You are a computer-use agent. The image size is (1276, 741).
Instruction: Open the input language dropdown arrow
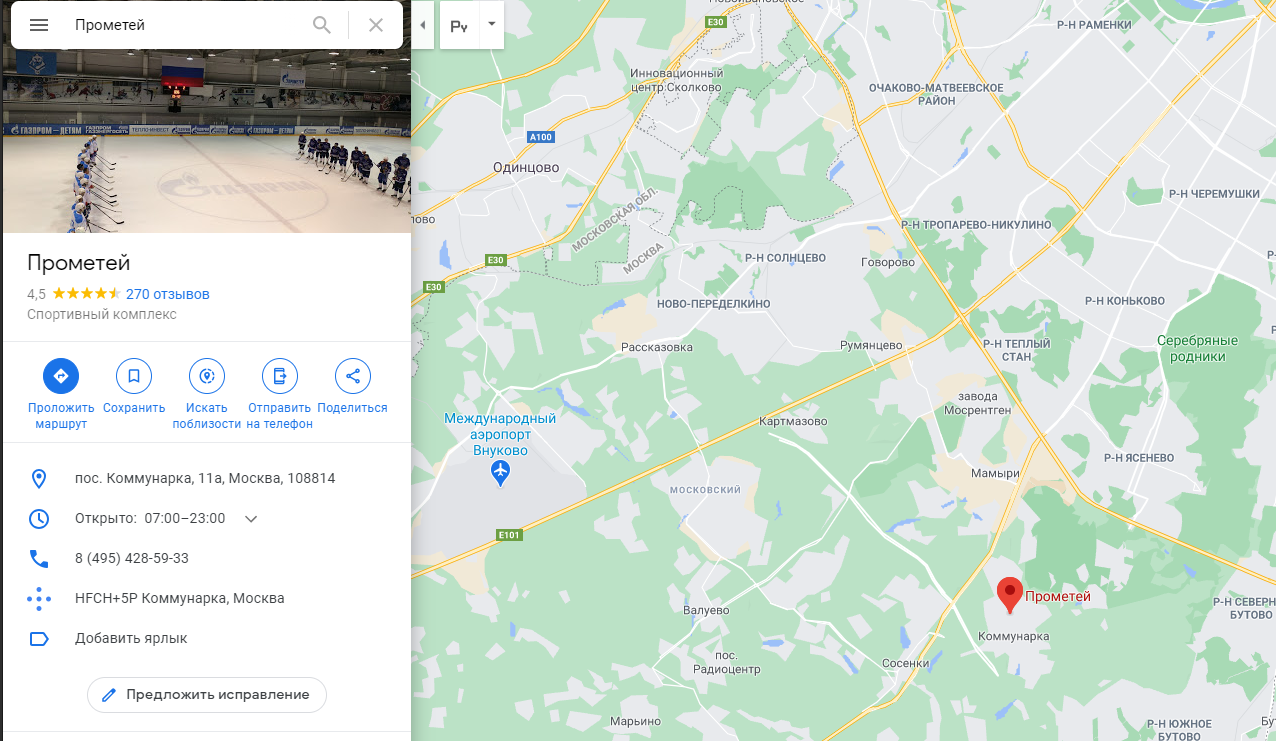[x=491, y=24]
